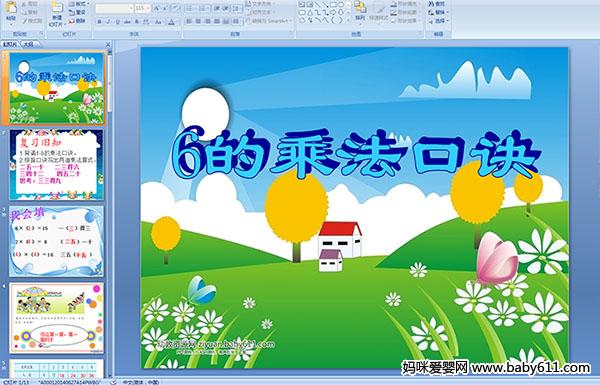The height and width of the screenshot is (385, 600).
Task: Toggle Bold text formatting
Action: [x=99, y=22]
